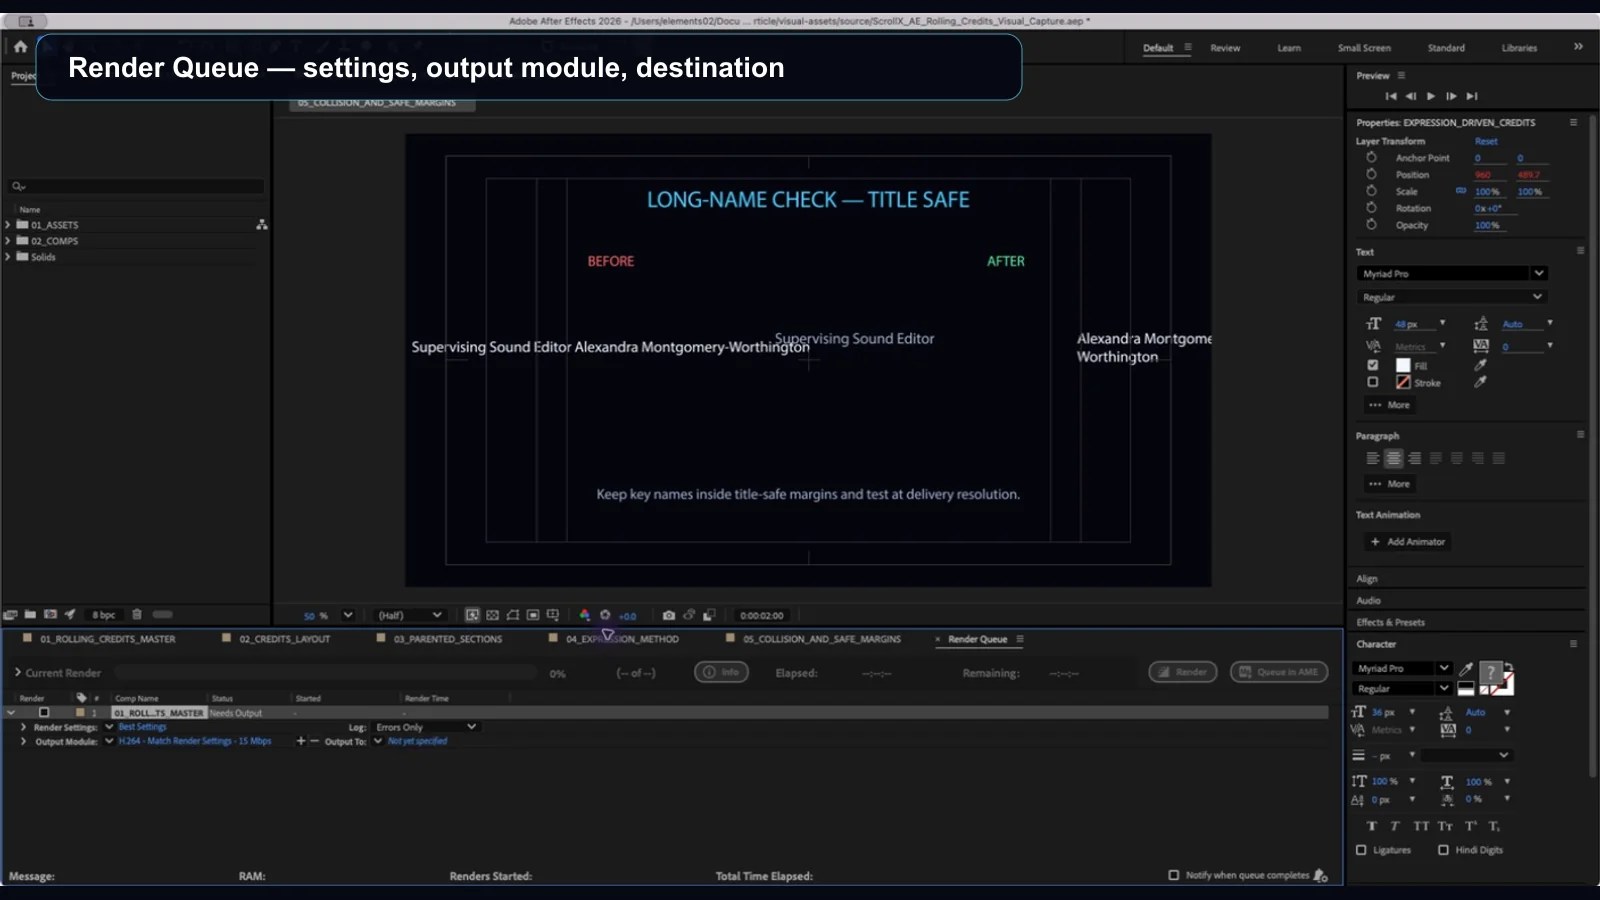Enable All Caps in Character panel
Screen dimensions: 1600x900
pyautogui.click(x=1421, y=826)
